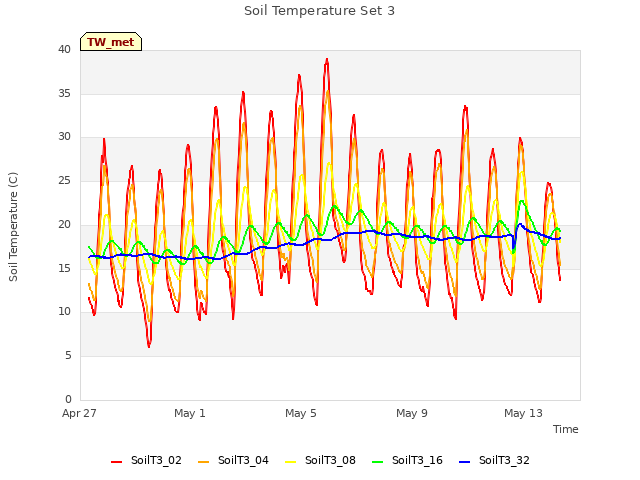Image resolution: width=640 pixels, height=480 pixels.
Task: Click the green SoilT3_16 legend swatch
Action: (378, 462)
